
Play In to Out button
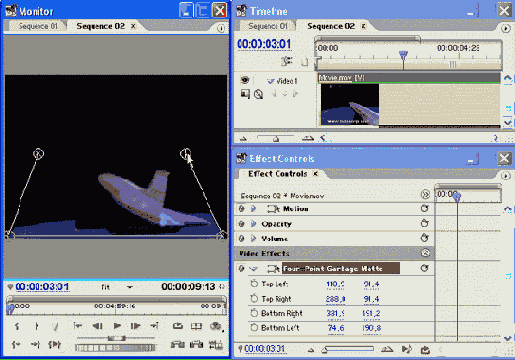click(x=55, y=344)
